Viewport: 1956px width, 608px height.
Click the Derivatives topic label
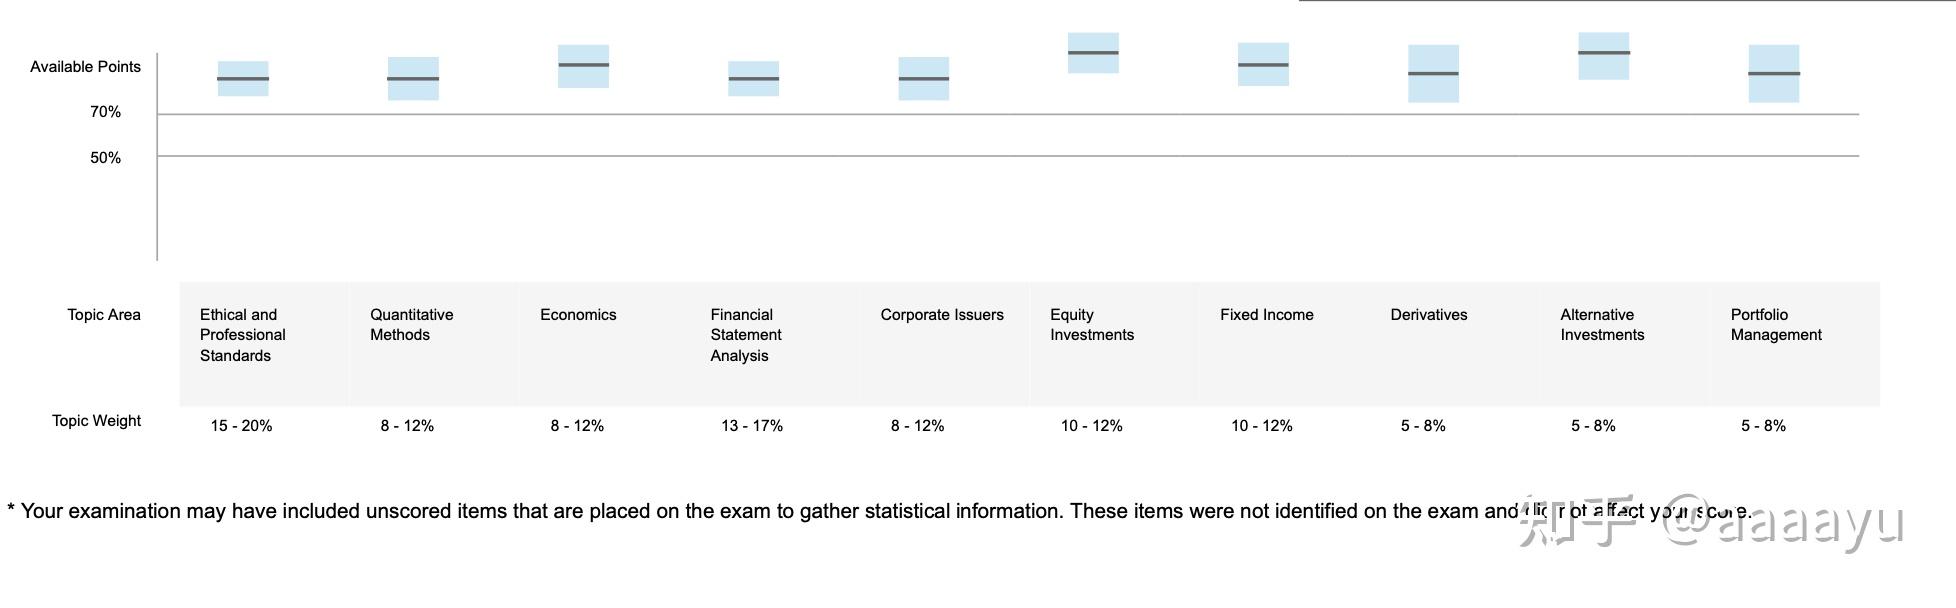pyautogui.click(x=1429, y=315)
